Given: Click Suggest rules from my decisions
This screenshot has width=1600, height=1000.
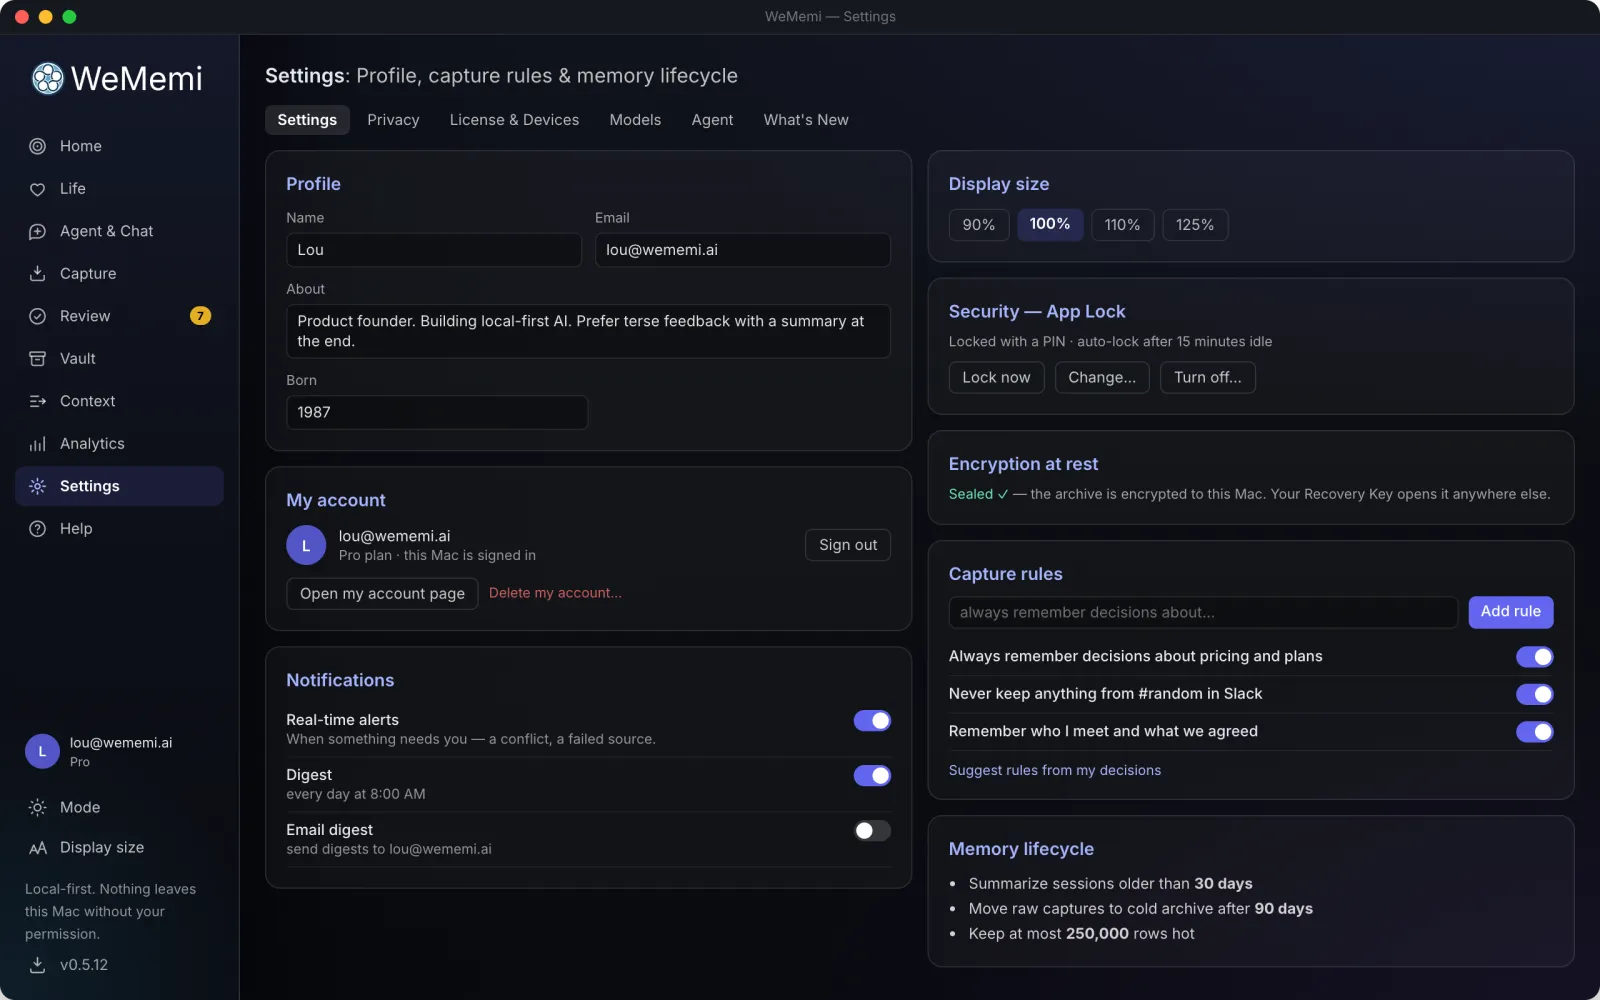Looking at the screenshot, I should 1054,770.
